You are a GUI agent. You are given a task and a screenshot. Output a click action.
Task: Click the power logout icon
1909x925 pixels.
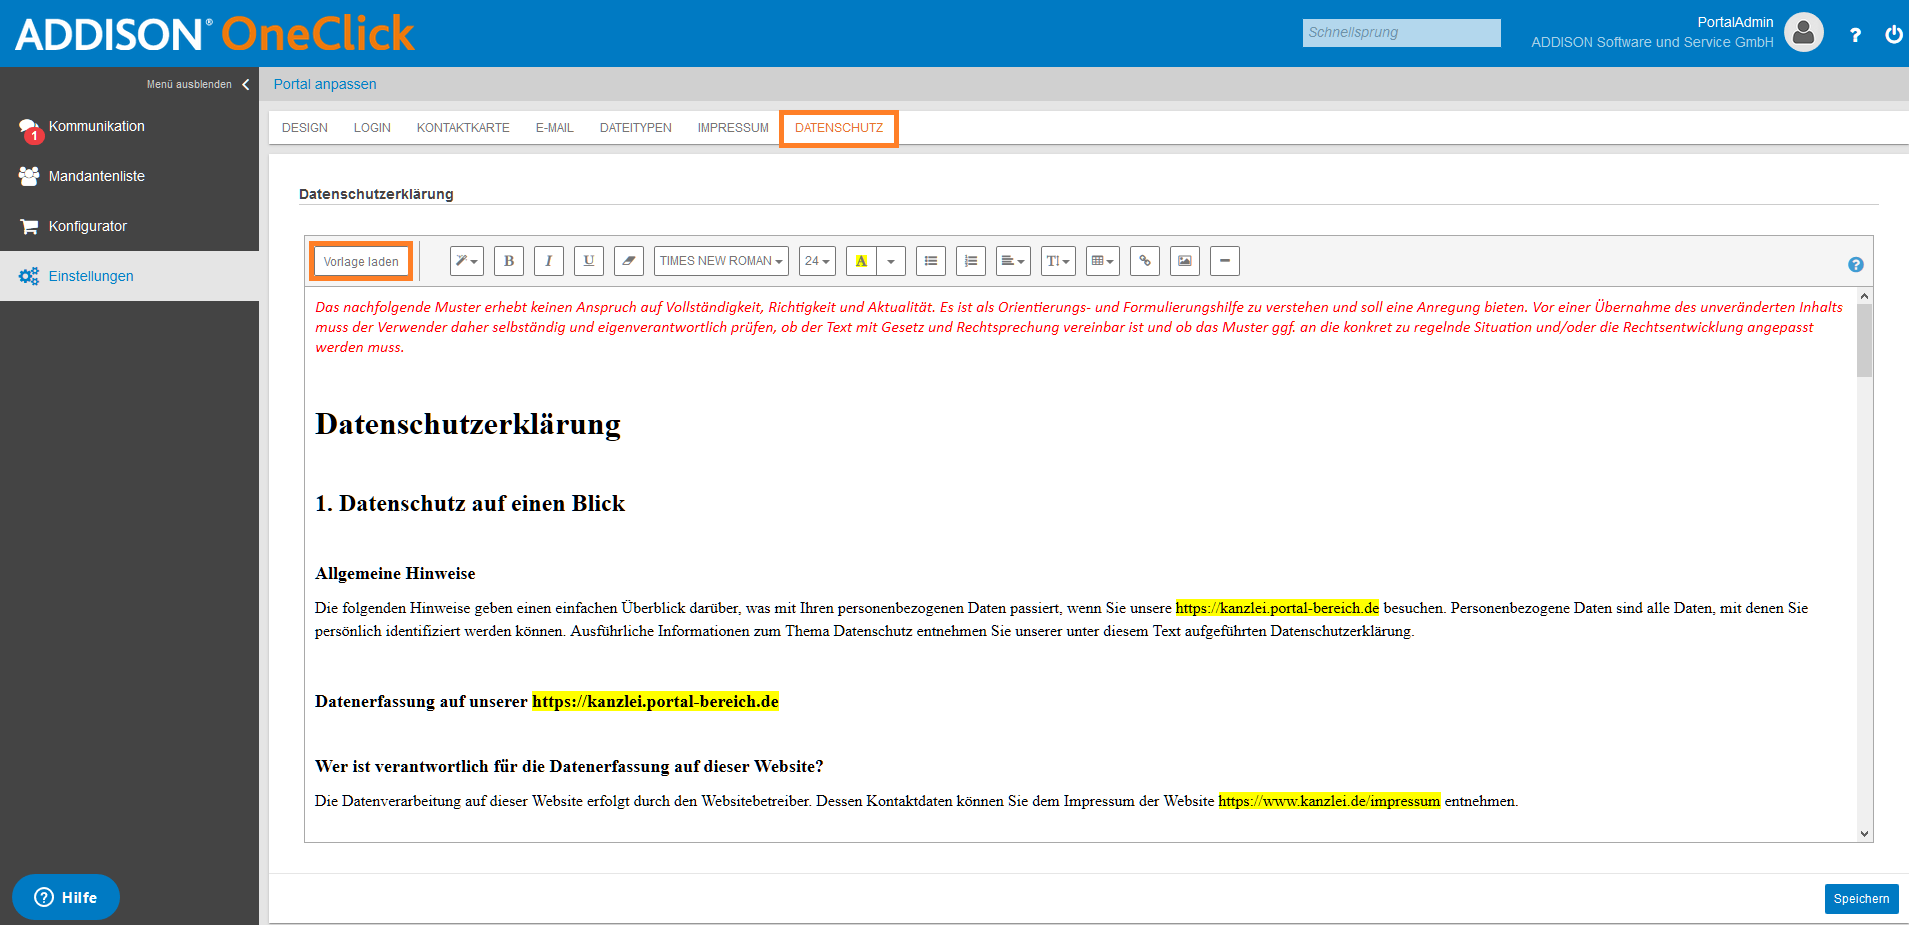click(1894, 34)
